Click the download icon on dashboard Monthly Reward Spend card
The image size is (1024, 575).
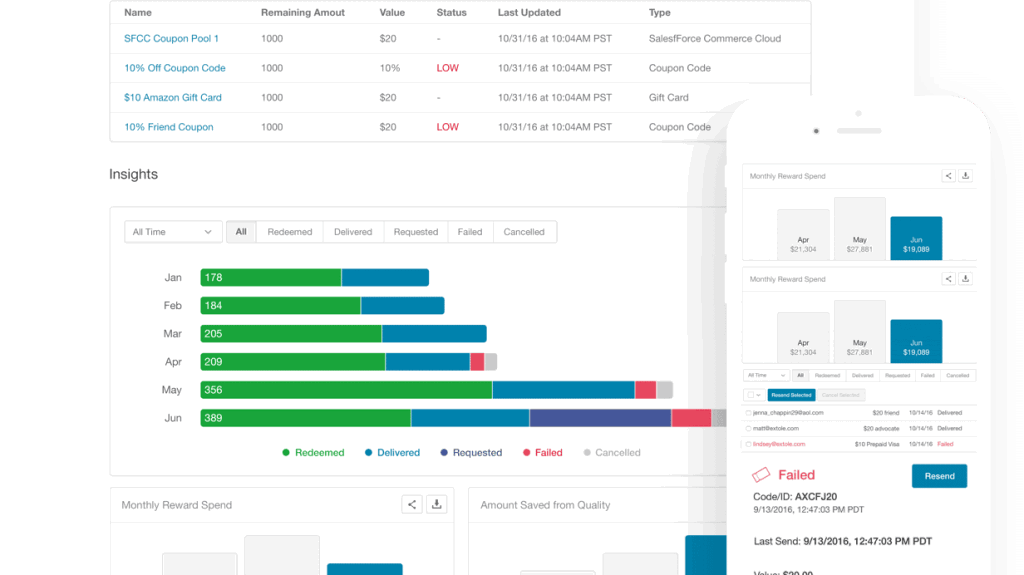click(x=437, y=504)
